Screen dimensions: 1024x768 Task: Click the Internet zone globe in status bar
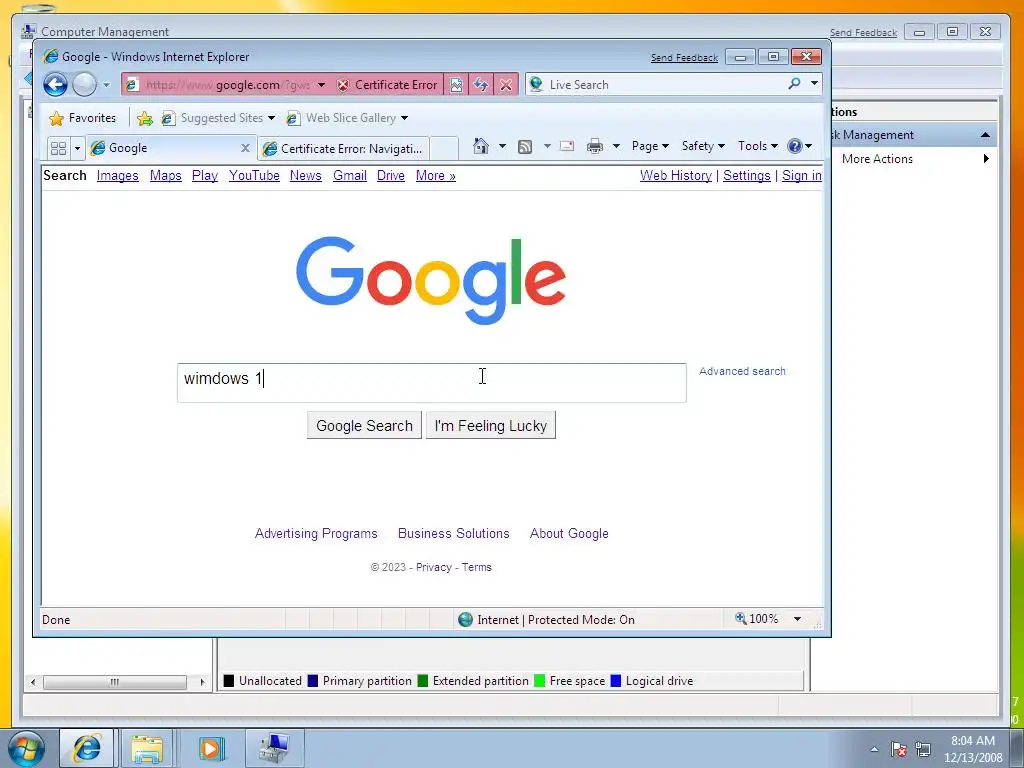[x=465, y=620]
